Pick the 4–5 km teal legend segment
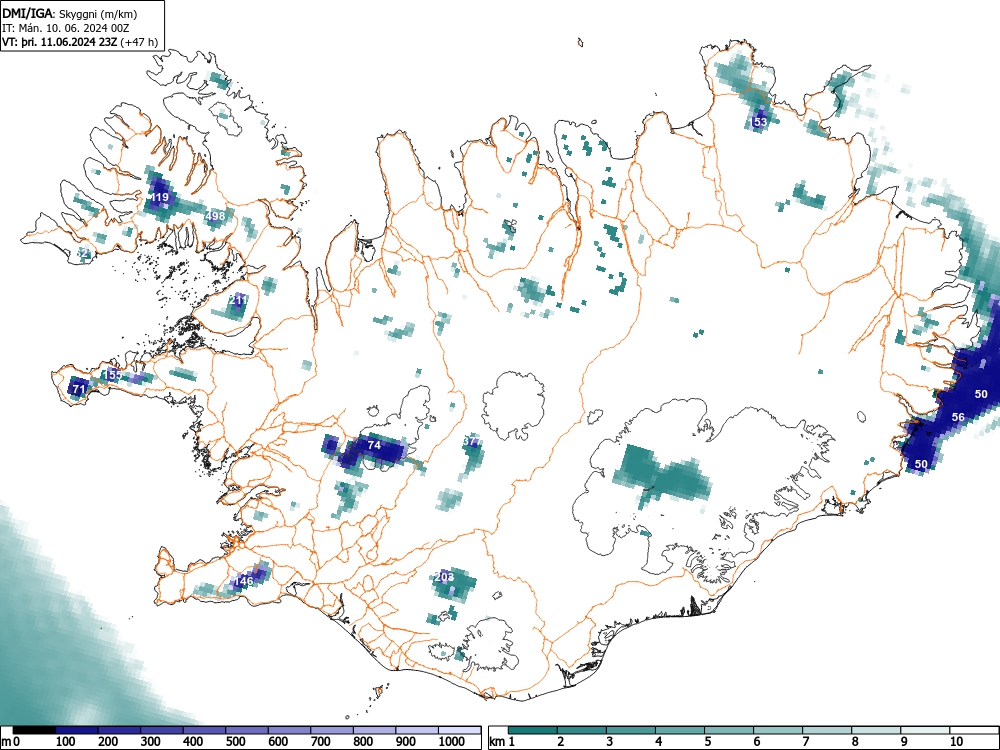Viewport: 1000px width, 750px height. click(680, 730)
